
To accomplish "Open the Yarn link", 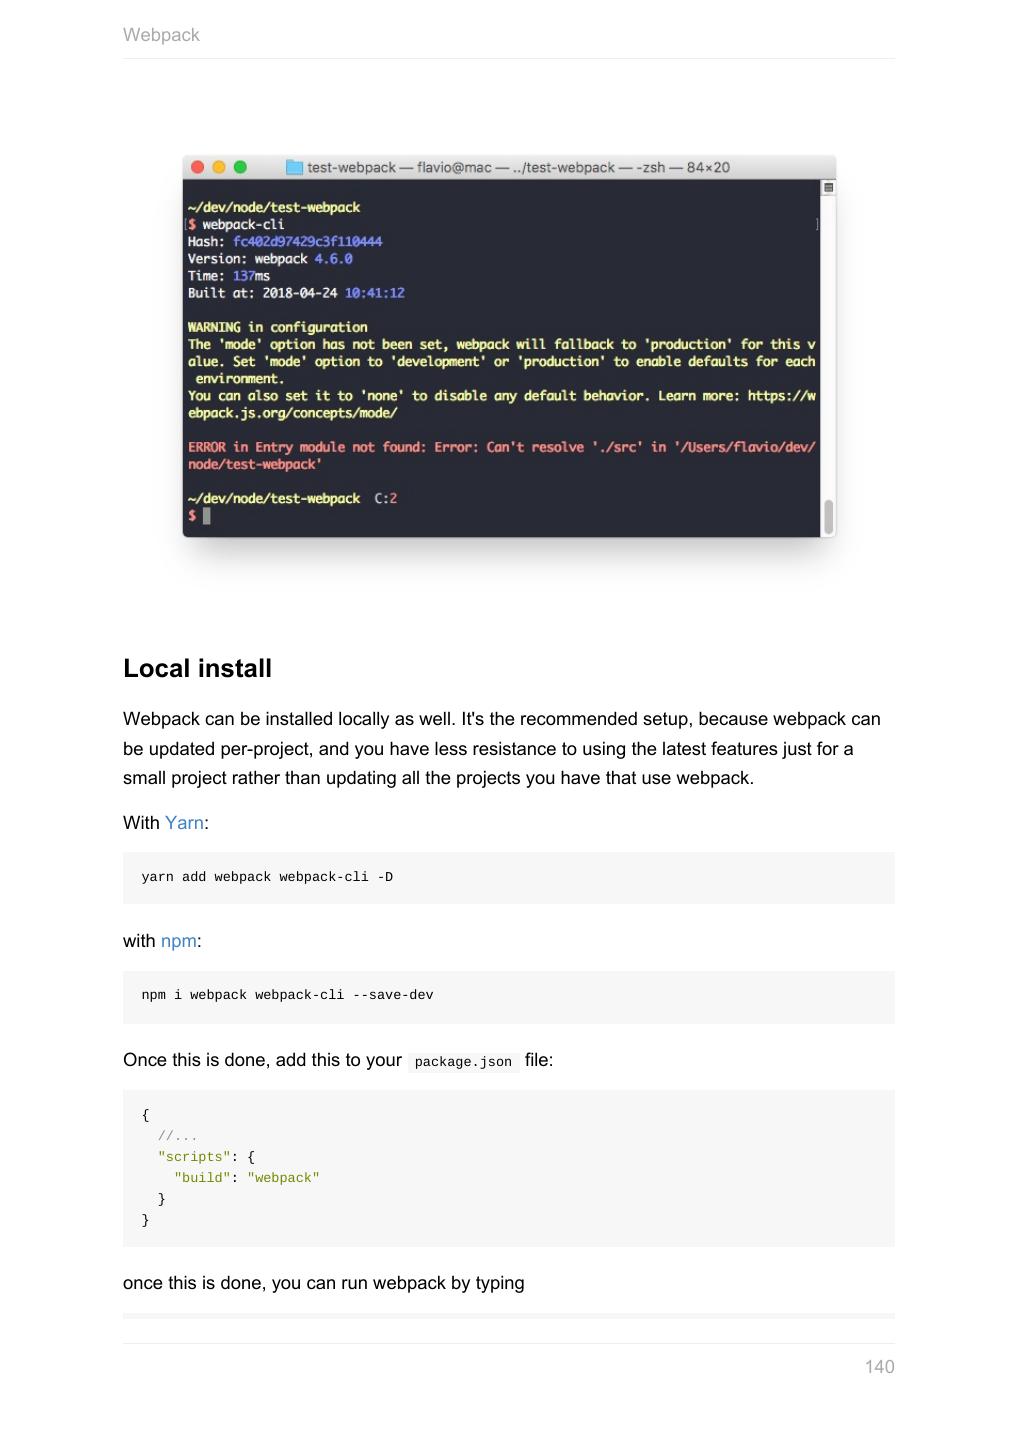I will click(184, 823).
